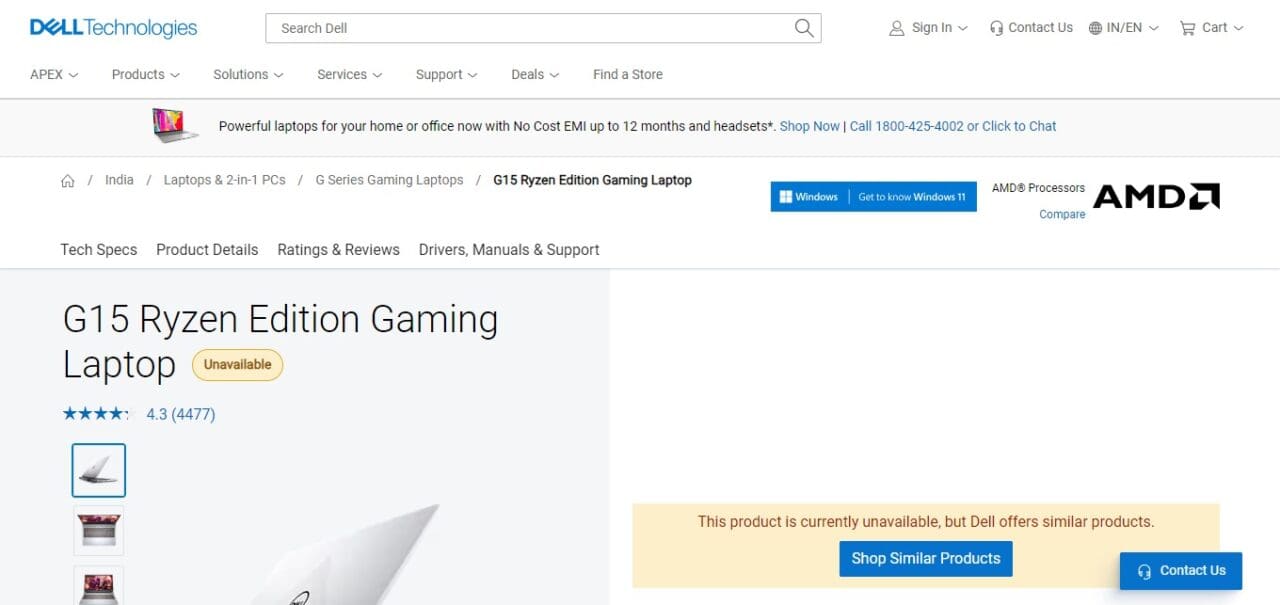Click Call 1800-425-4002 or Click to Chat
Image resolution: width=1280 pixels, height=605 pixels.
click(953, 126)
